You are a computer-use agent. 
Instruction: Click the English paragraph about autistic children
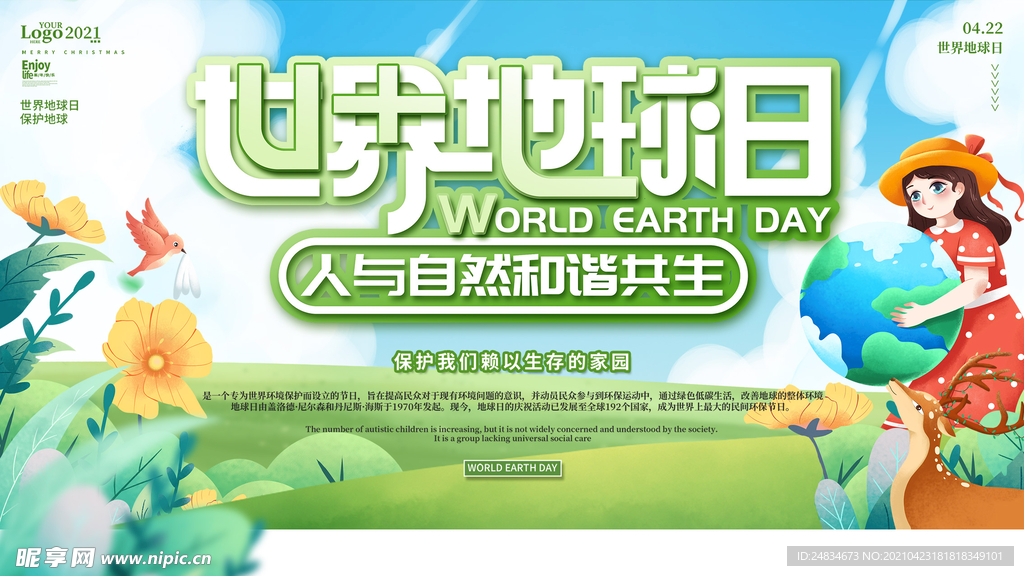[511, 434]
